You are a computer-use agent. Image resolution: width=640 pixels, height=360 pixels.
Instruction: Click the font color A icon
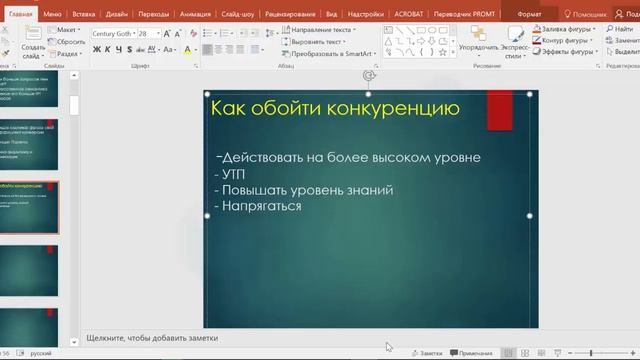(x=187, y=50)
